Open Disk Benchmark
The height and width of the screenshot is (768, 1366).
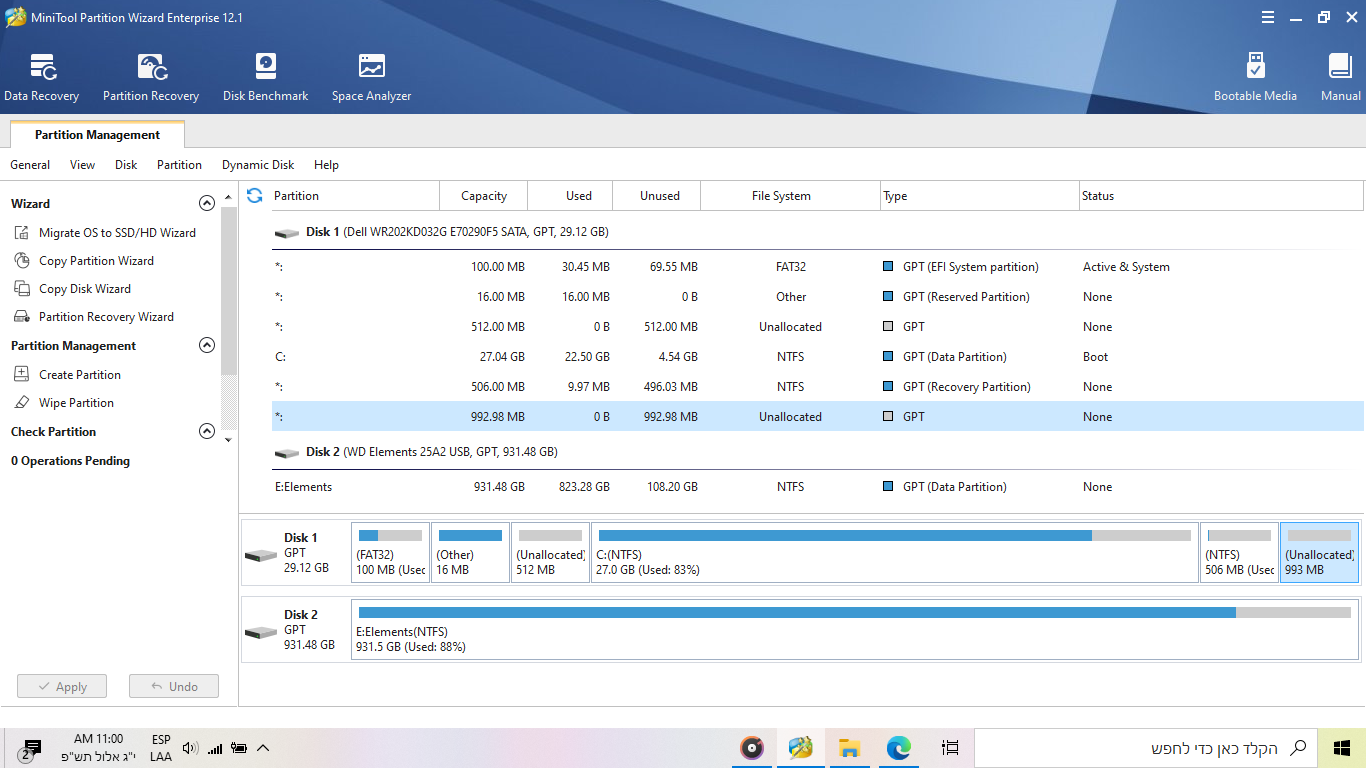pos(265,78)
